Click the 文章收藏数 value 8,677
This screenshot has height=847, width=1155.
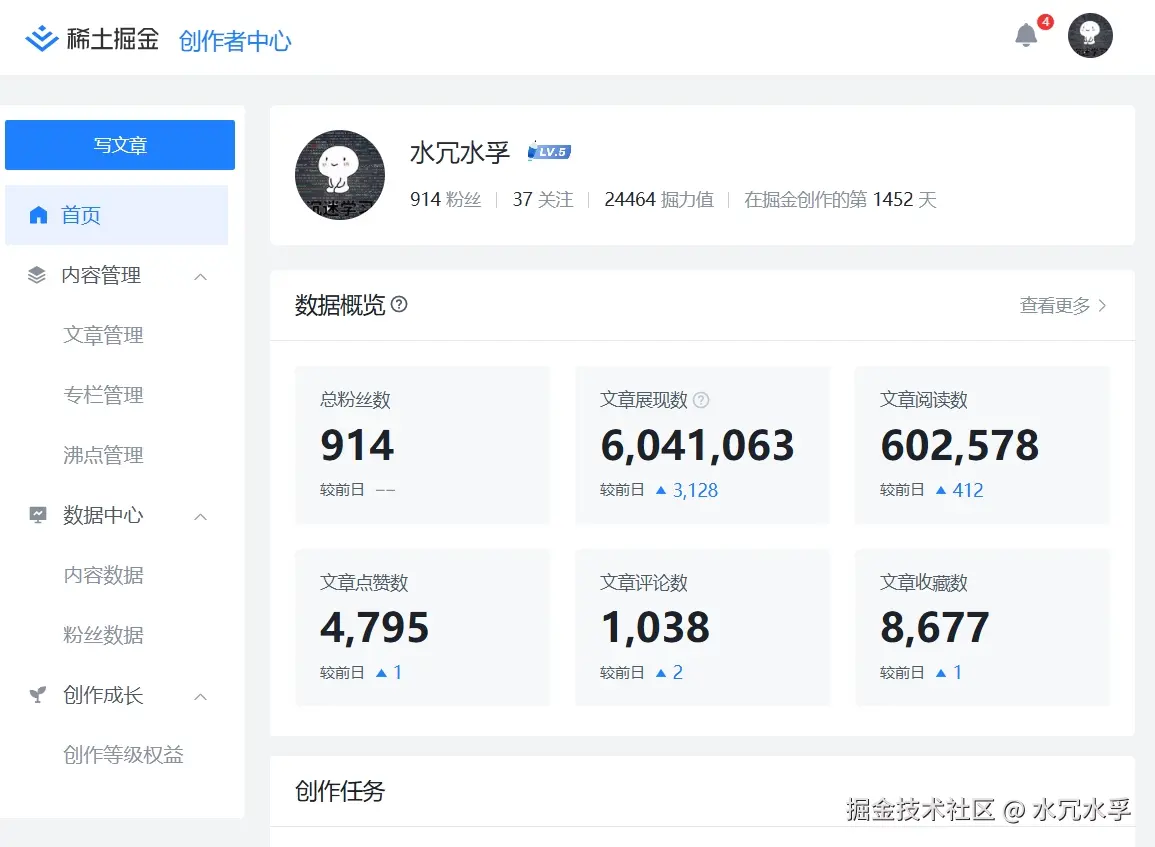pos(935,628)
